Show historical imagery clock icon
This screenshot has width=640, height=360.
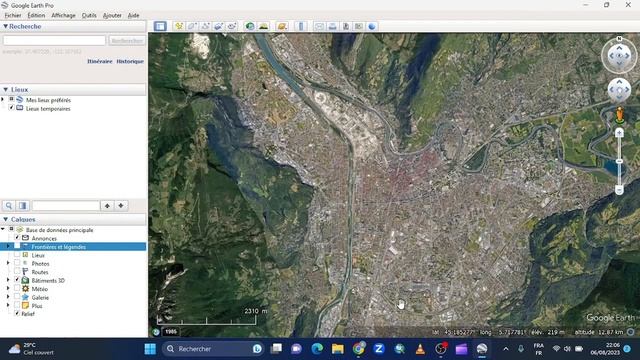click(x=250, y=26)
